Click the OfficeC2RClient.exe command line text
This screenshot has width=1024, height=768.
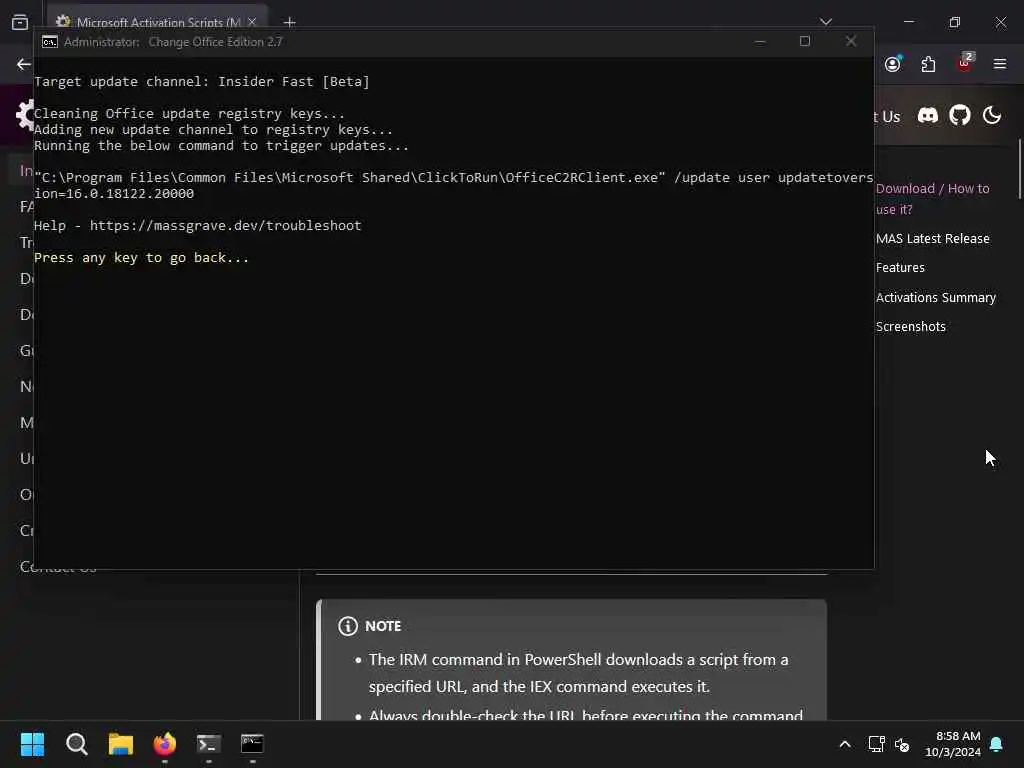pyautogui.click(x=453, y=185)
